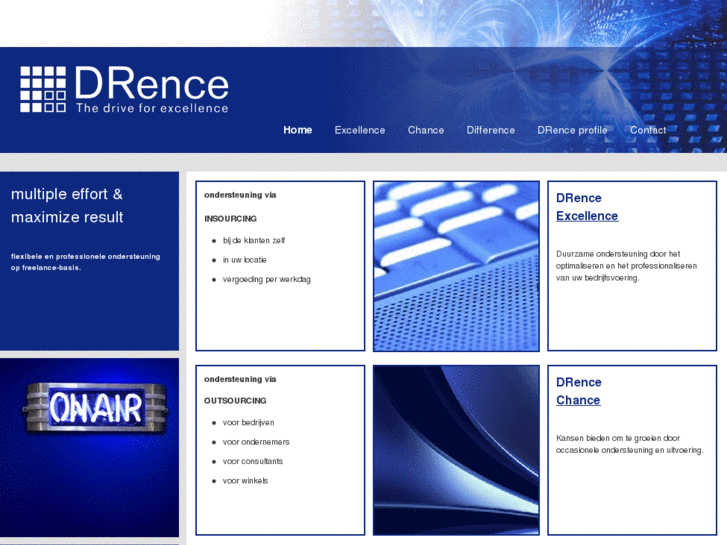727x545 pixels.
Task: Open the Home menu item
Action: pyautogui.click(x=298, y=130)
